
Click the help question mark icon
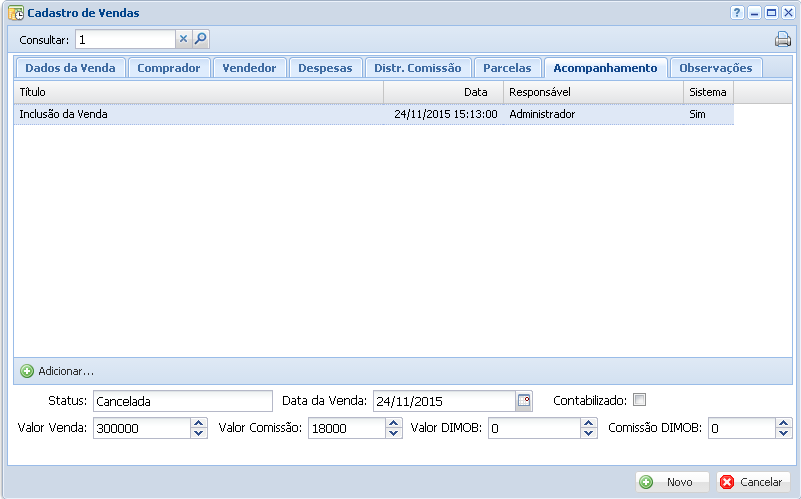(x=737, y=13)
